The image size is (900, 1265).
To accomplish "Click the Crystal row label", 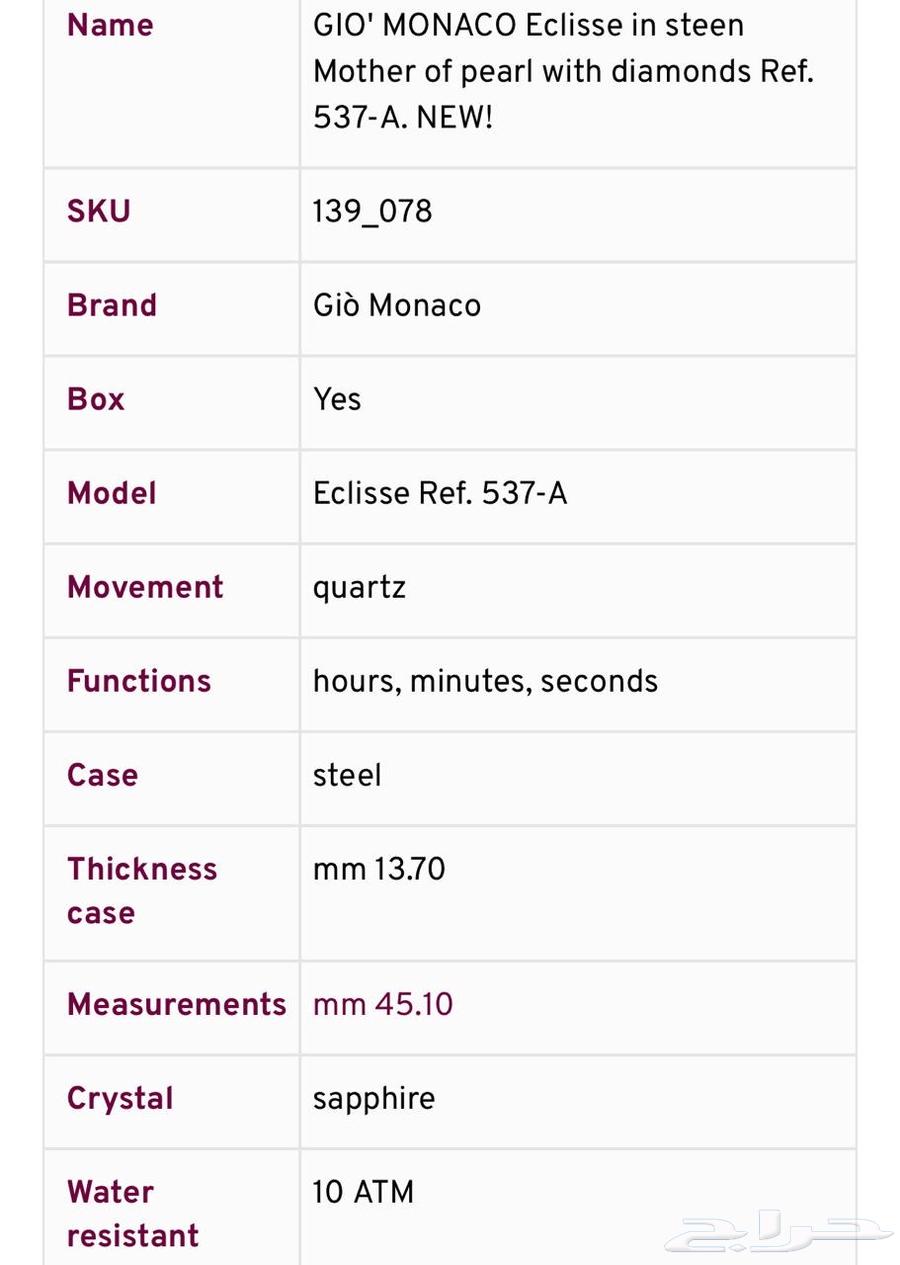I will [x=120, y=1098].
